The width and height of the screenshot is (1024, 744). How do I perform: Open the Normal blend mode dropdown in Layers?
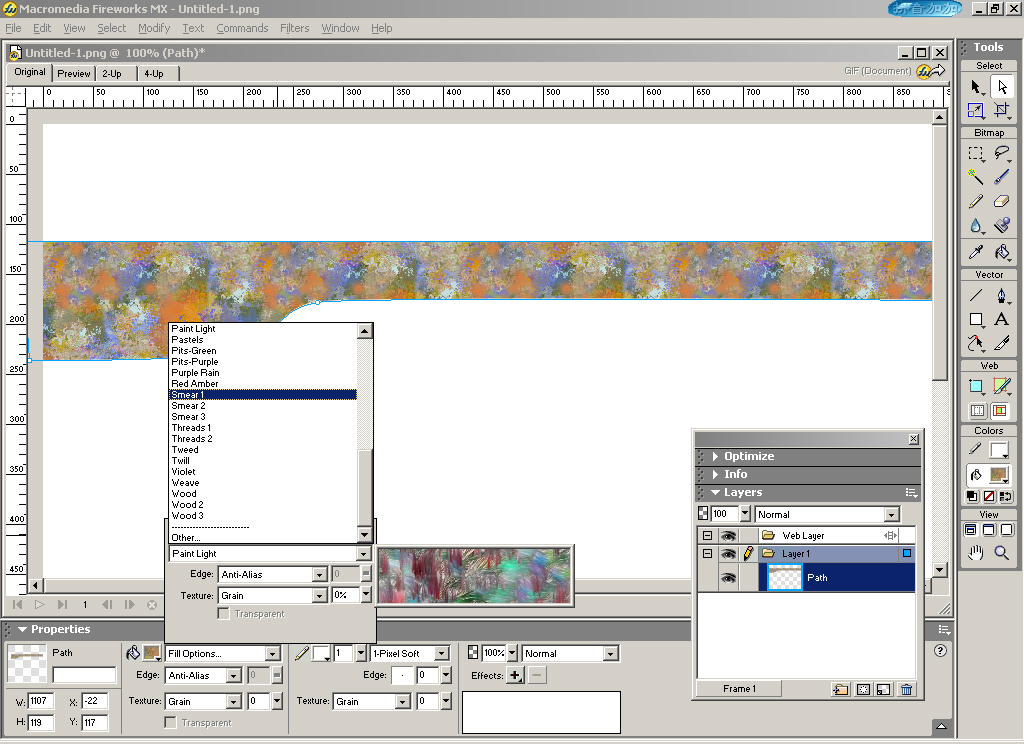pos(892,515)
